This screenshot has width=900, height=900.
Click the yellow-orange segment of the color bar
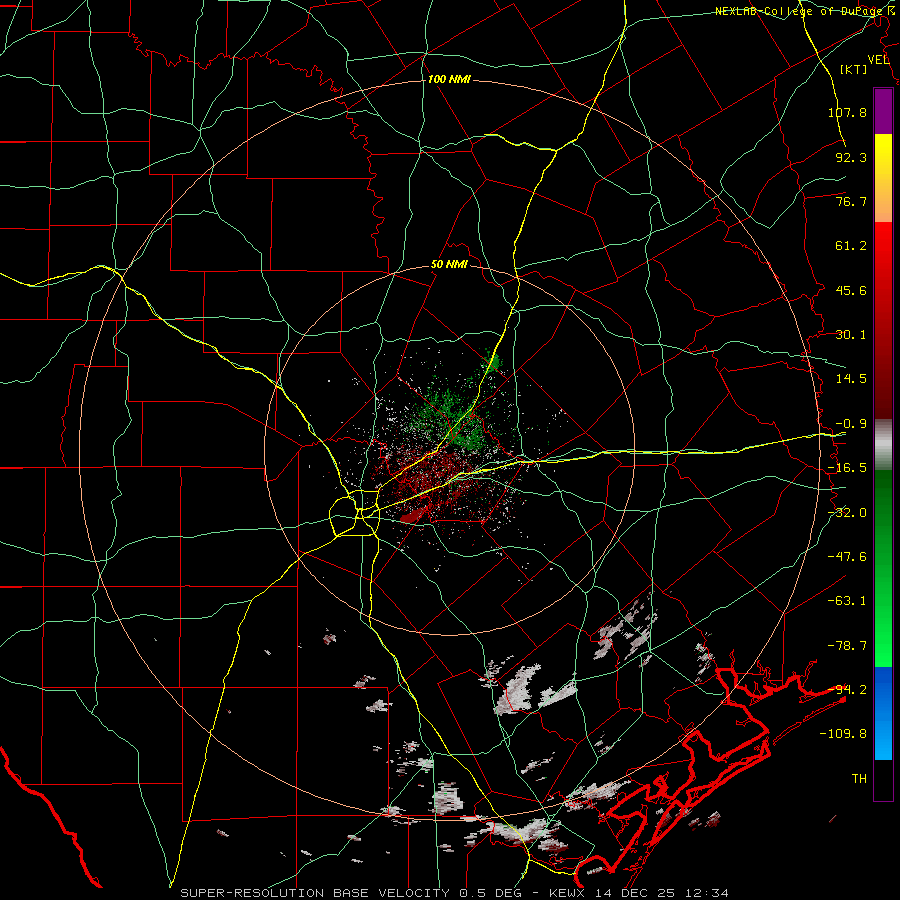[883, 178]
